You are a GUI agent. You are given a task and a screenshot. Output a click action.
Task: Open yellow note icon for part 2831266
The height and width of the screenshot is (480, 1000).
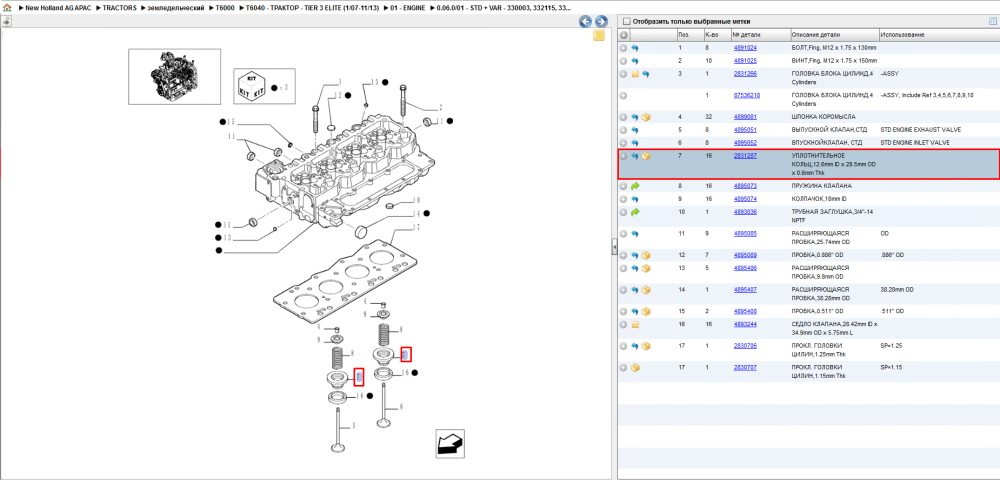pos(635,74)
